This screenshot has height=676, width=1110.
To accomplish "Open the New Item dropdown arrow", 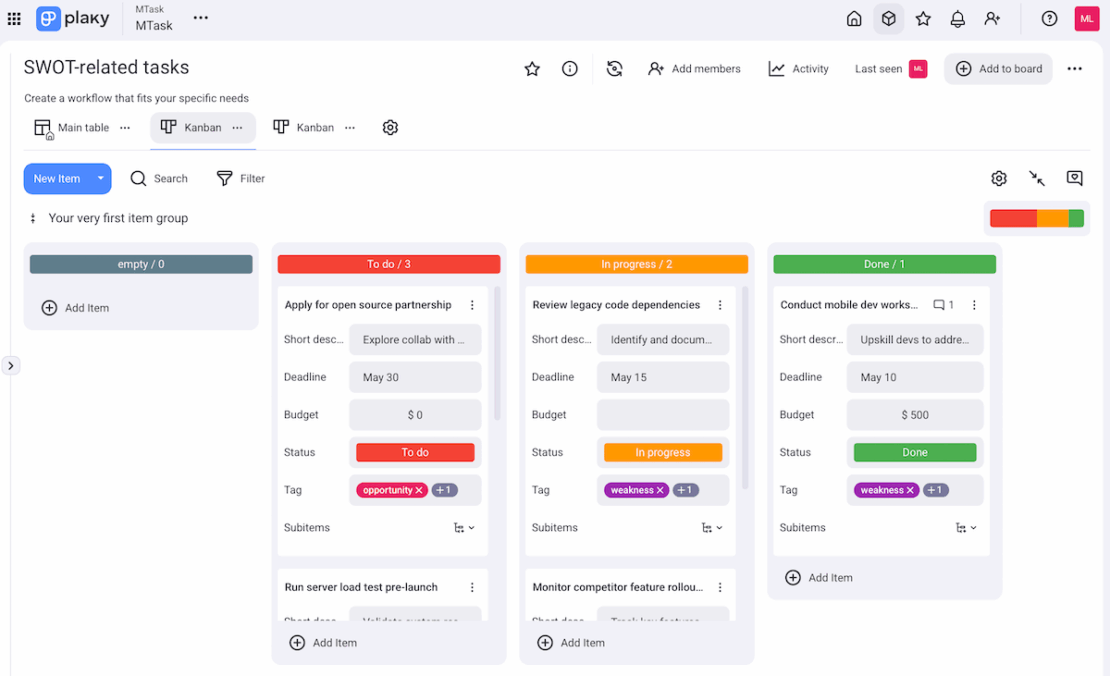I will click(x=100, y=178).
